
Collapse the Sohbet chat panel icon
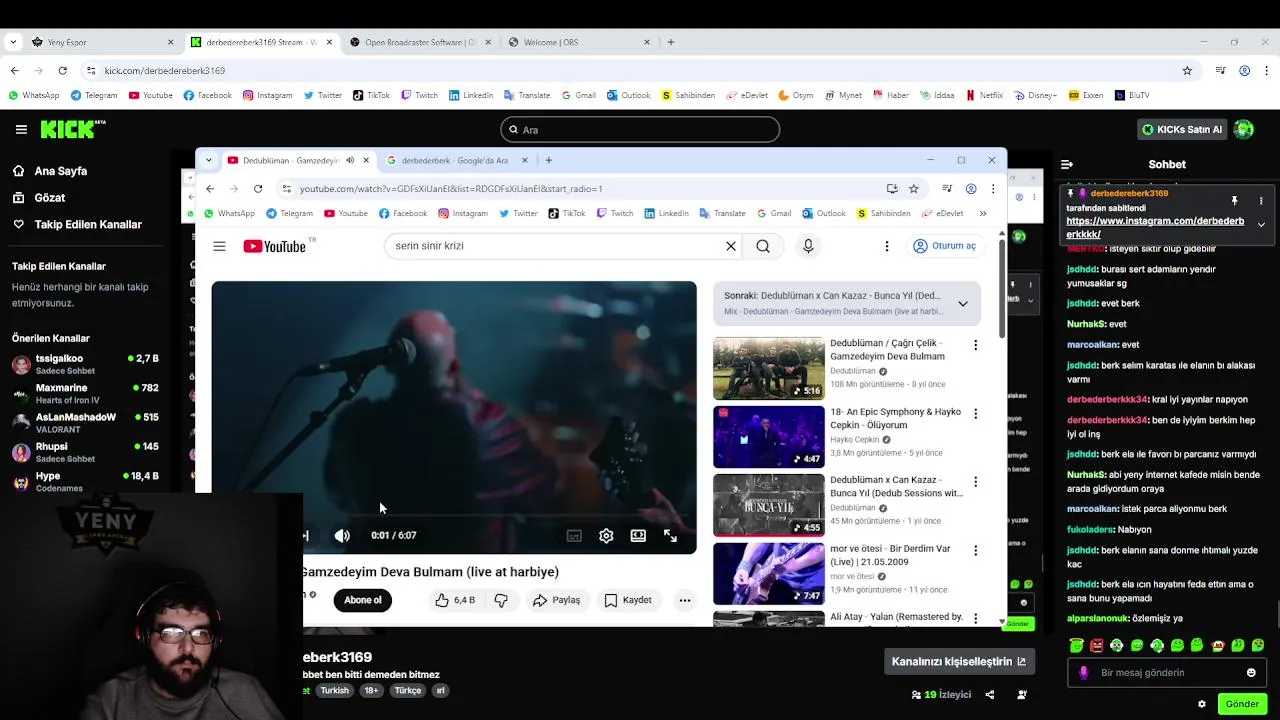(x=1067, y=164)
